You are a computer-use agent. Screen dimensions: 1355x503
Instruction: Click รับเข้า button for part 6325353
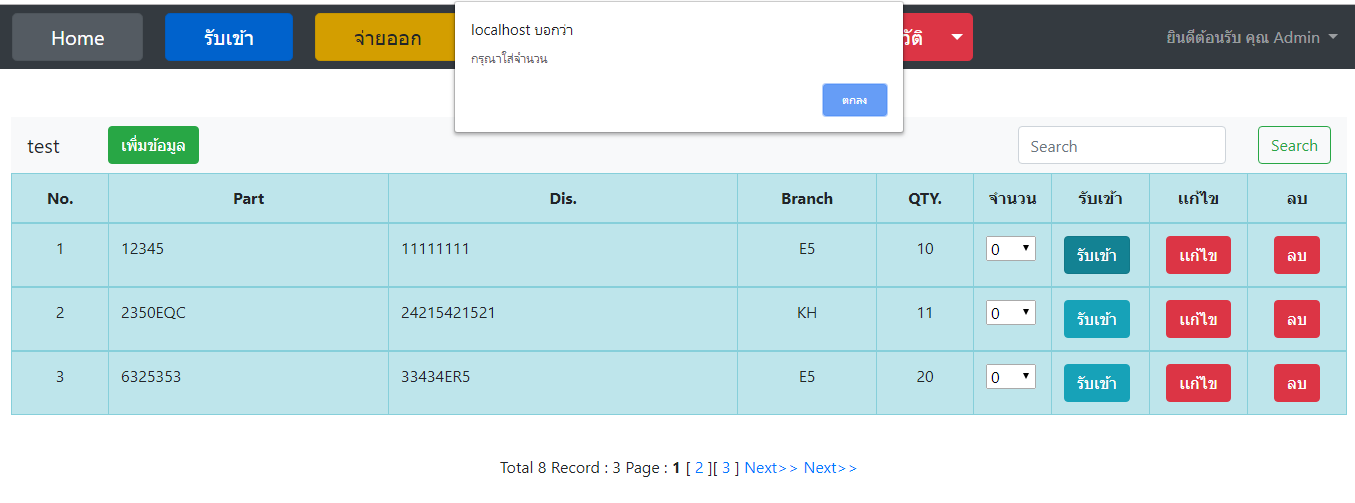(1096, 383)
